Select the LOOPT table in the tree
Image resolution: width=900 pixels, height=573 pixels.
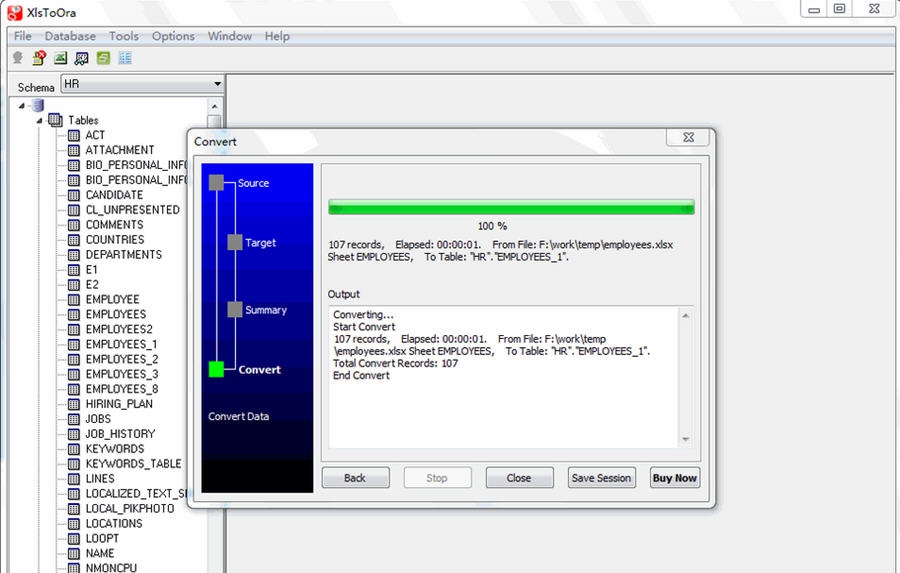(102, 539)
